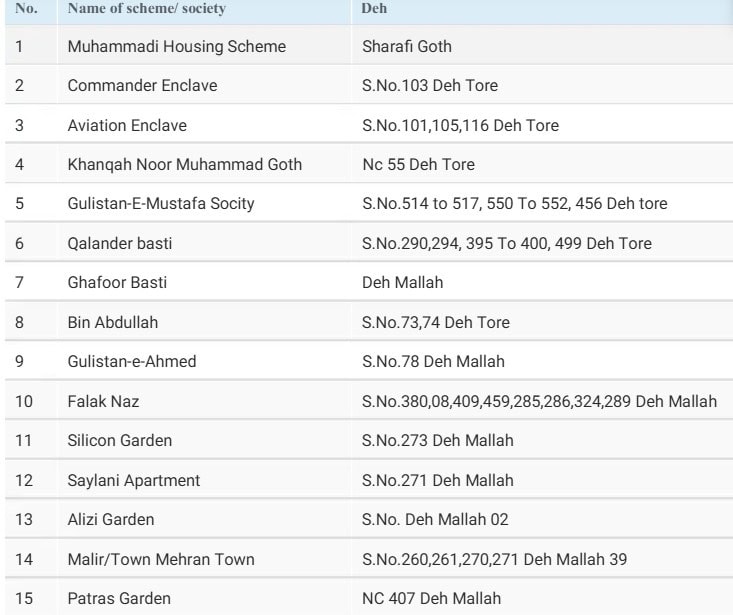This screenshot has width=733, height=615.
Task: Select Gulistan-e-Ahmed scheme name
Action: (x=132, y=362)
